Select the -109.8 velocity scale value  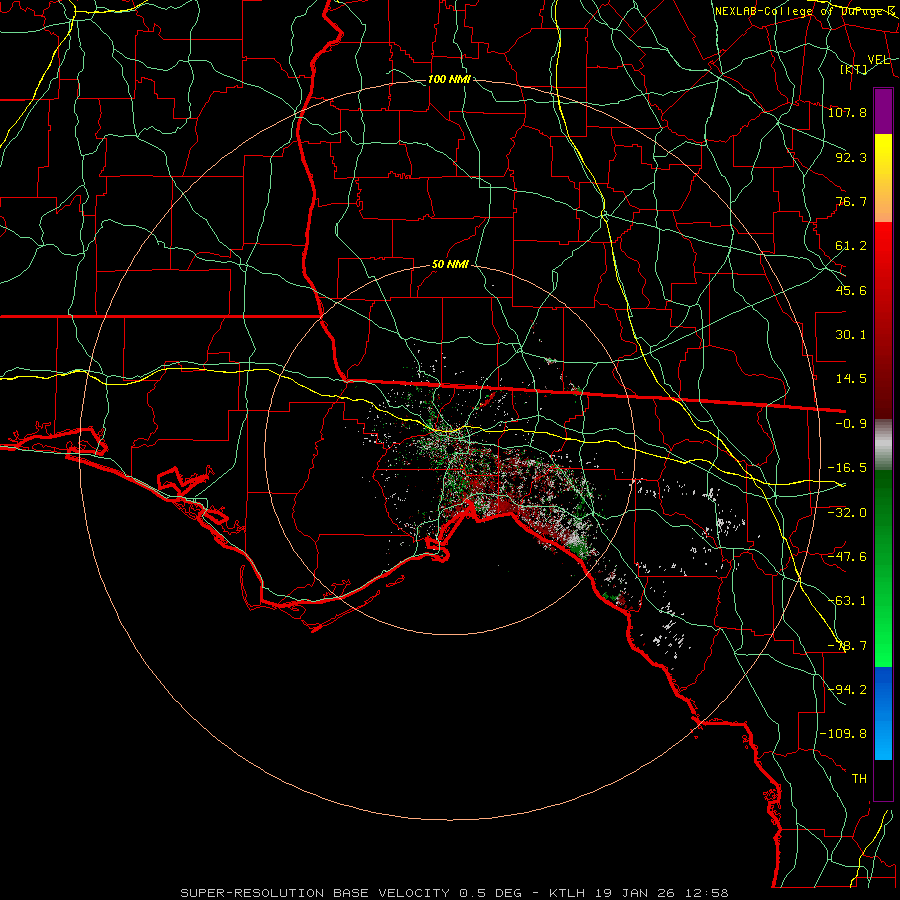(x=844, y=734)
